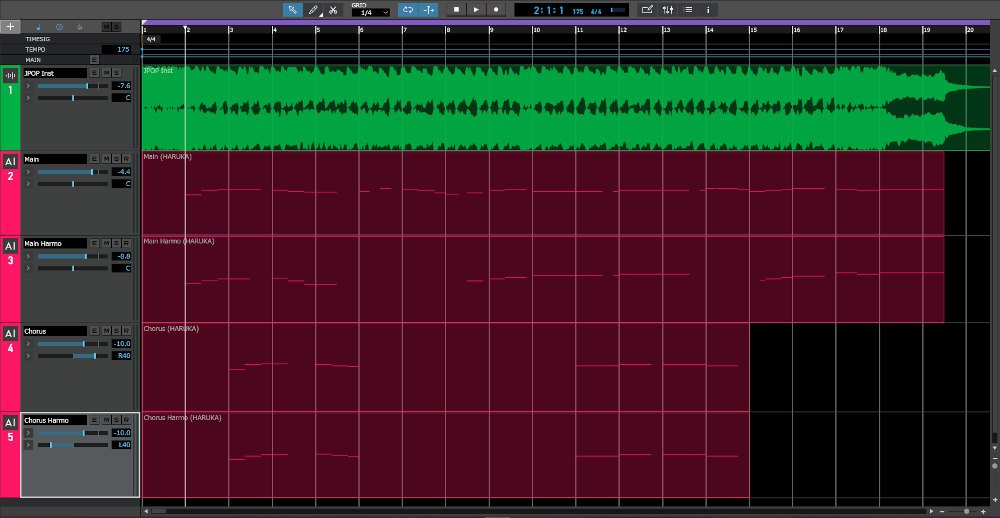Click the clock icon above track list
The width and height of the screenshot is (1000, 518).
coord(59,27)
